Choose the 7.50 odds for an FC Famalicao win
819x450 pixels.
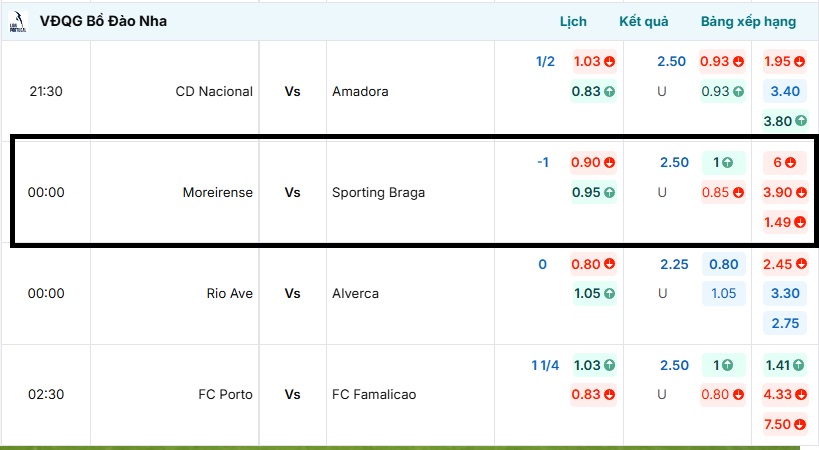[x=785, y=424]
